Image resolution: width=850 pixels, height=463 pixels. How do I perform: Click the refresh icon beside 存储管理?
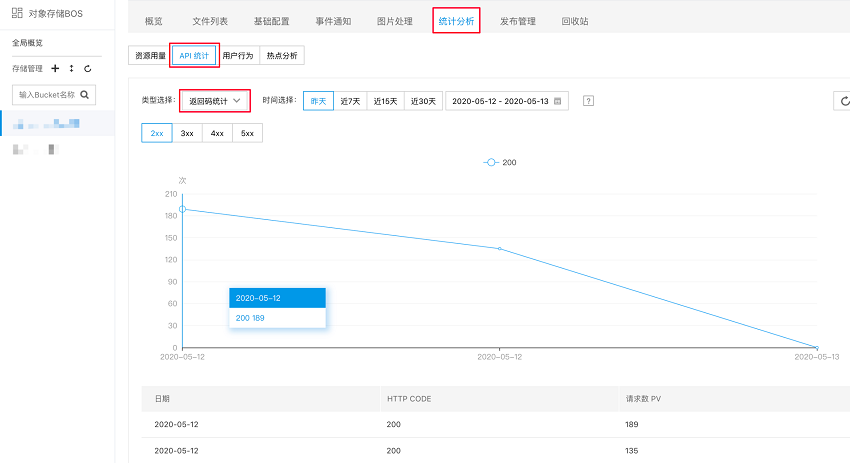(x=88, y=69)
